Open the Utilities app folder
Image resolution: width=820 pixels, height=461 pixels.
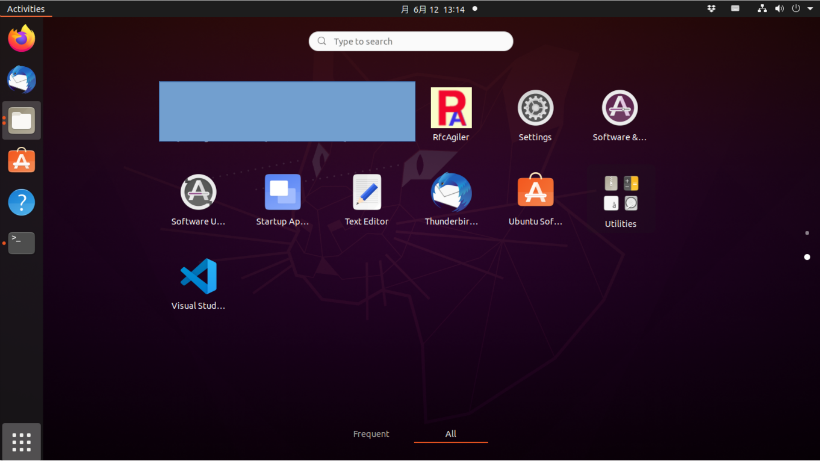[x=620, y=200]
